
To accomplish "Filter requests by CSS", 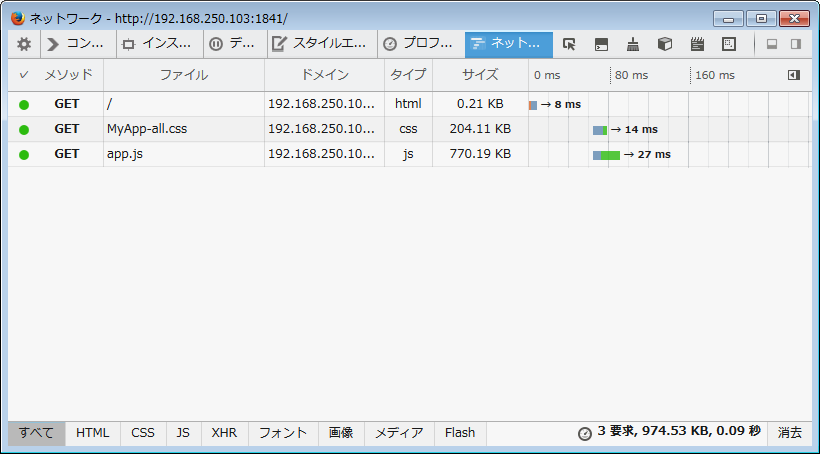I will [143, 433].
